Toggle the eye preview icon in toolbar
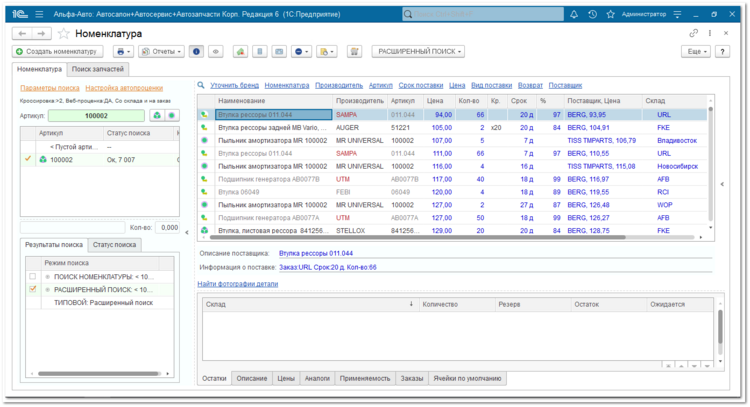Image resolution: width=750 pixels, height=407 pixels. coord(216,51)
